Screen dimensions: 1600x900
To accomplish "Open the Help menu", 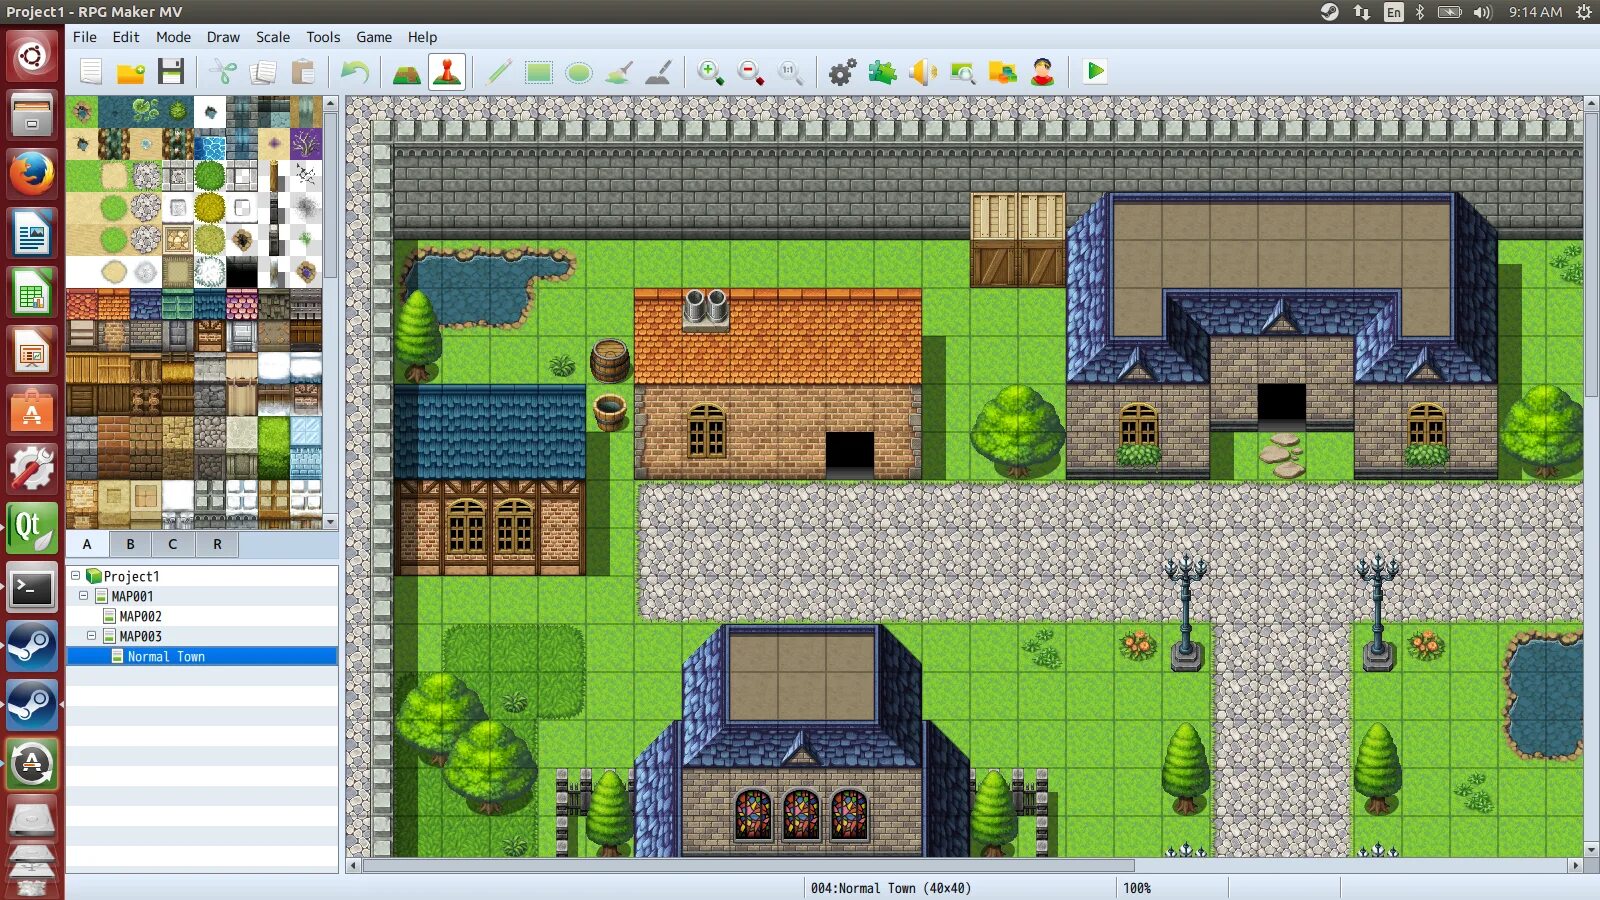I will click(422, 37).
